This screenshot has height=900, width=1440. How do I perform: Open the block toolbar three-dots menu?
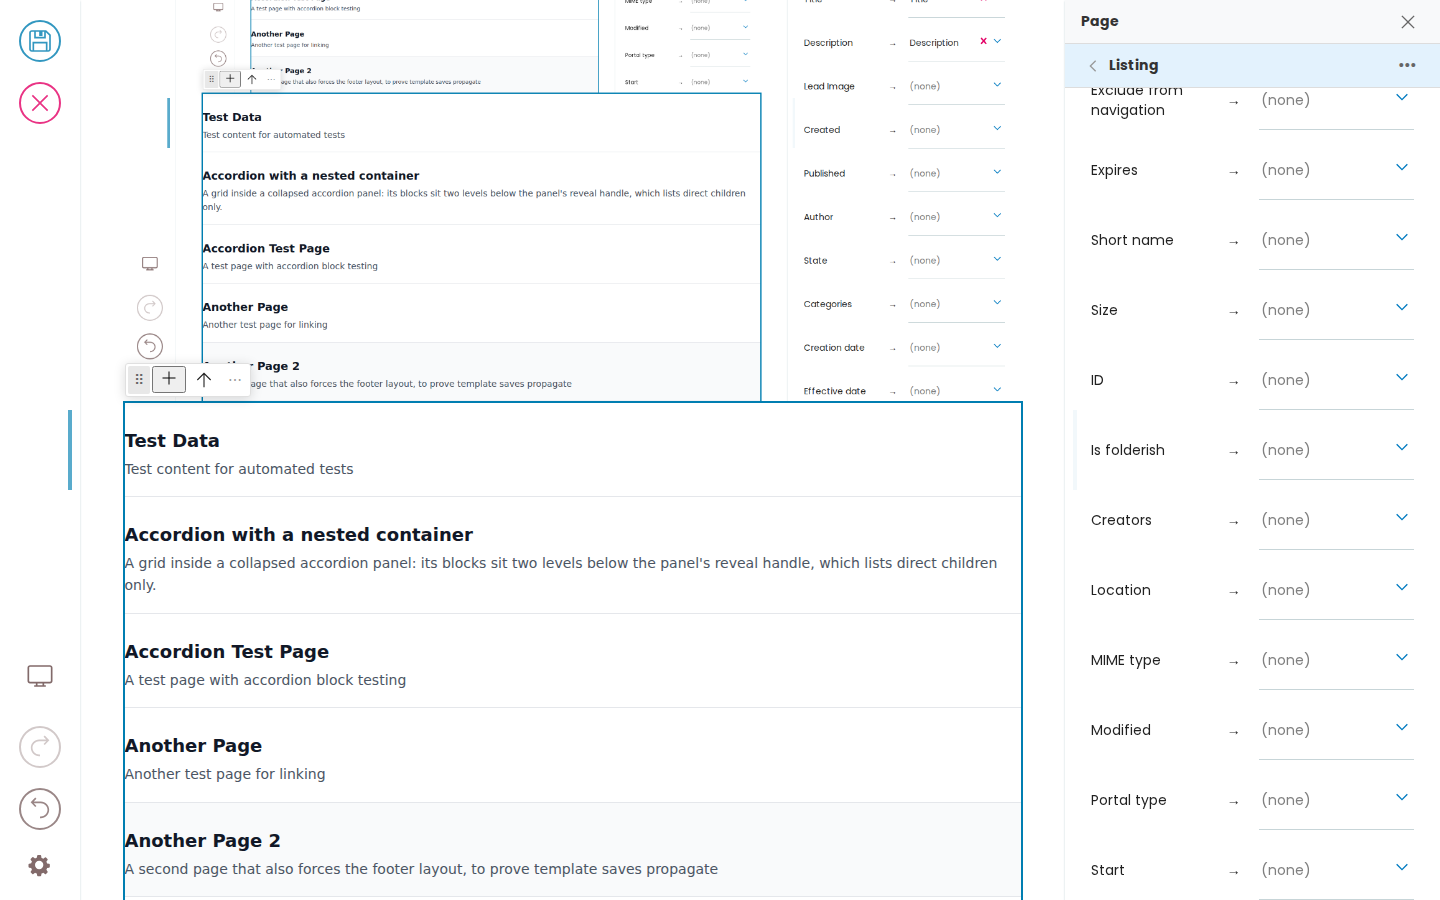point(235,380)
